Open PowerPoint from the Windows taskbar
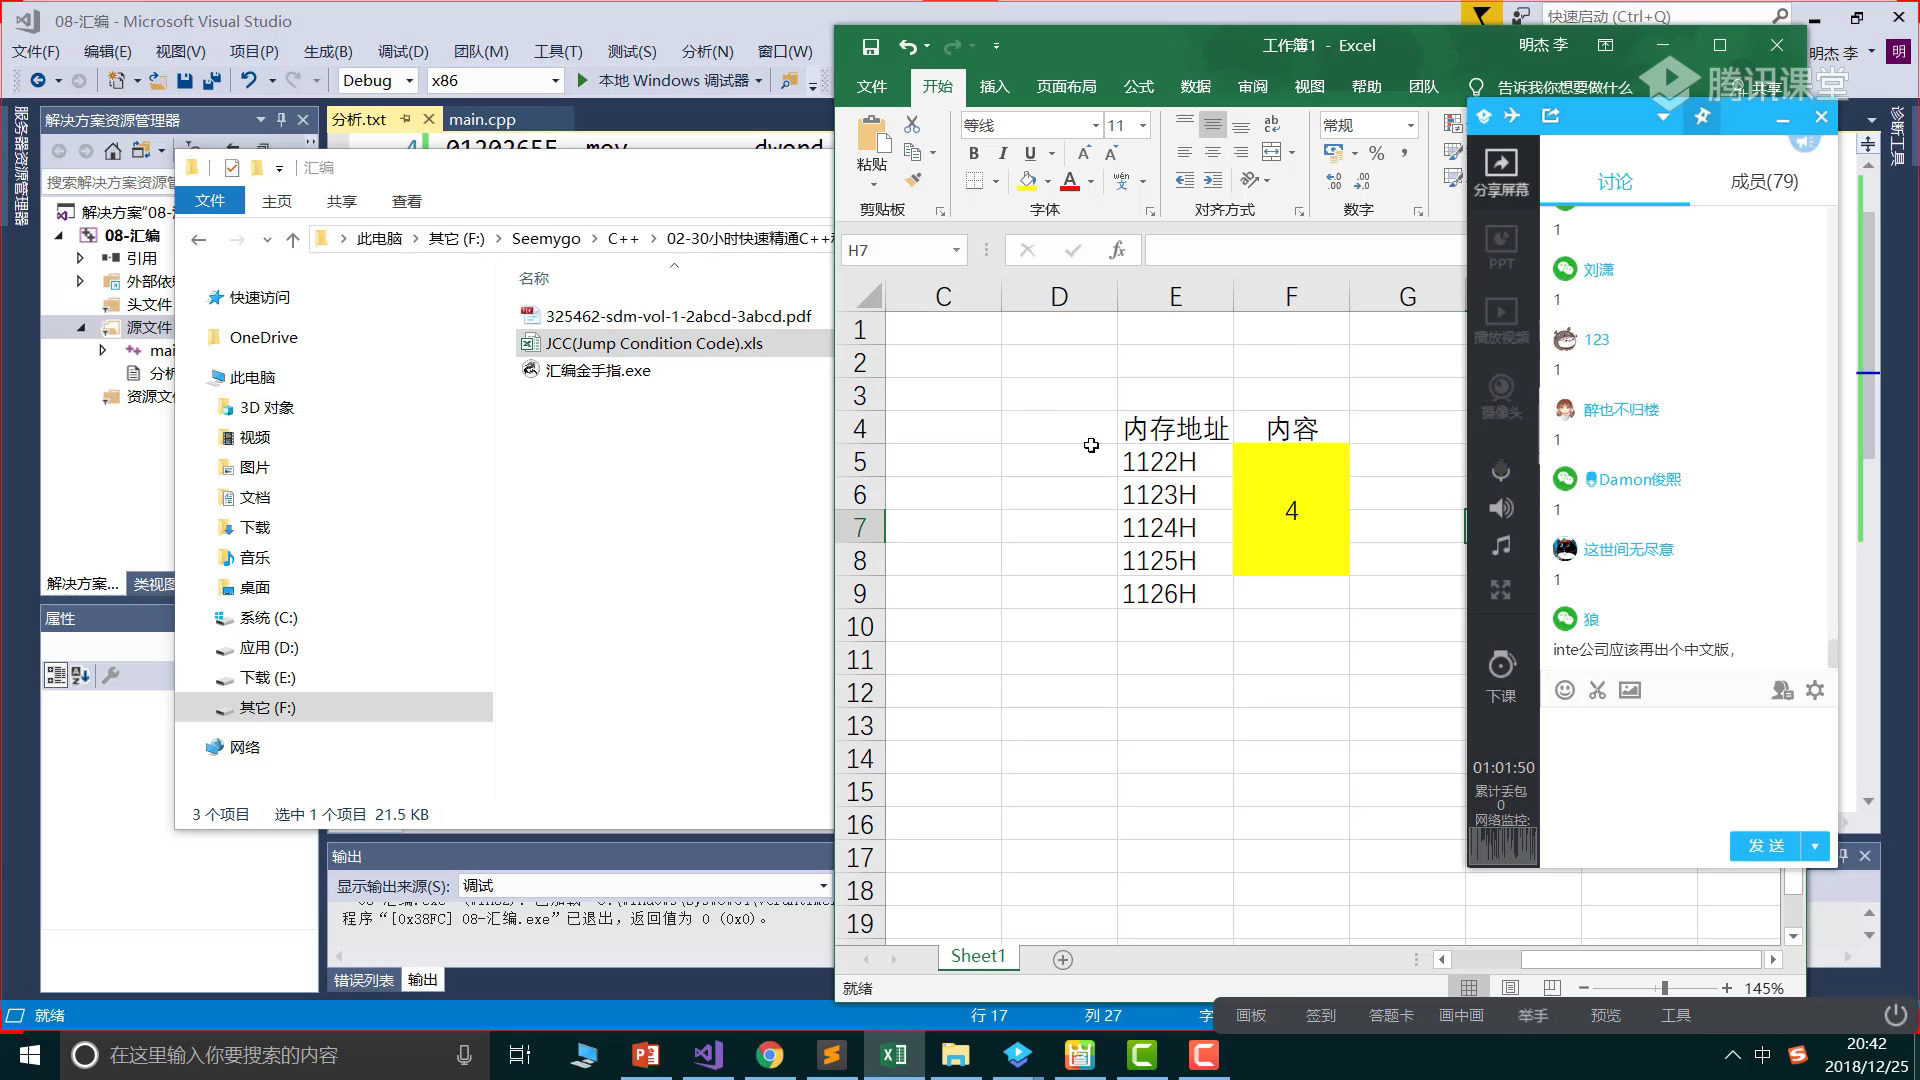 click(645, 1055)
